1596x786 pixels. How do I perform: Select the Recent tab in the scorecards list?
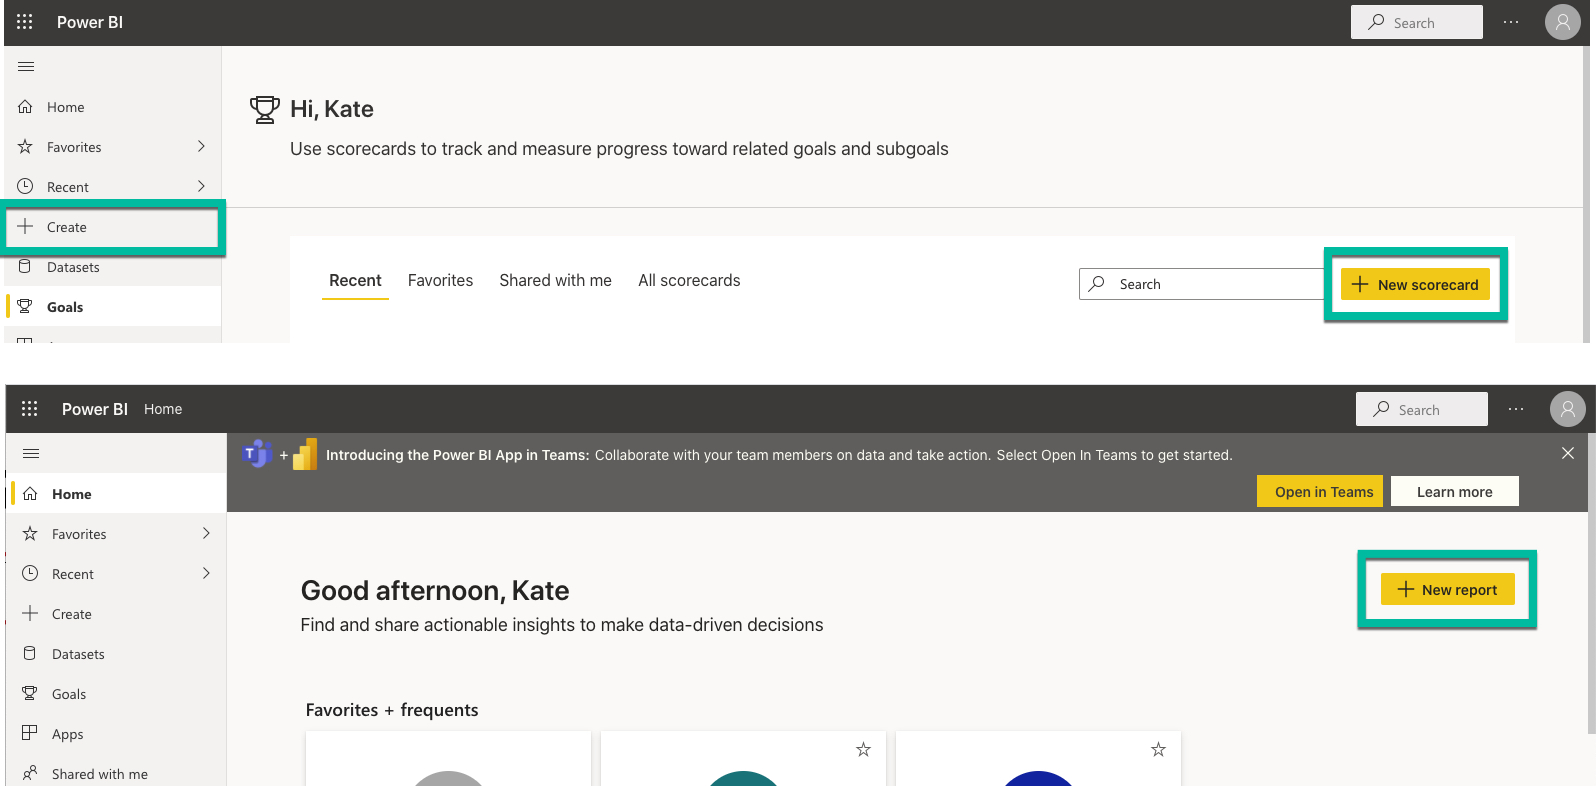355,281
